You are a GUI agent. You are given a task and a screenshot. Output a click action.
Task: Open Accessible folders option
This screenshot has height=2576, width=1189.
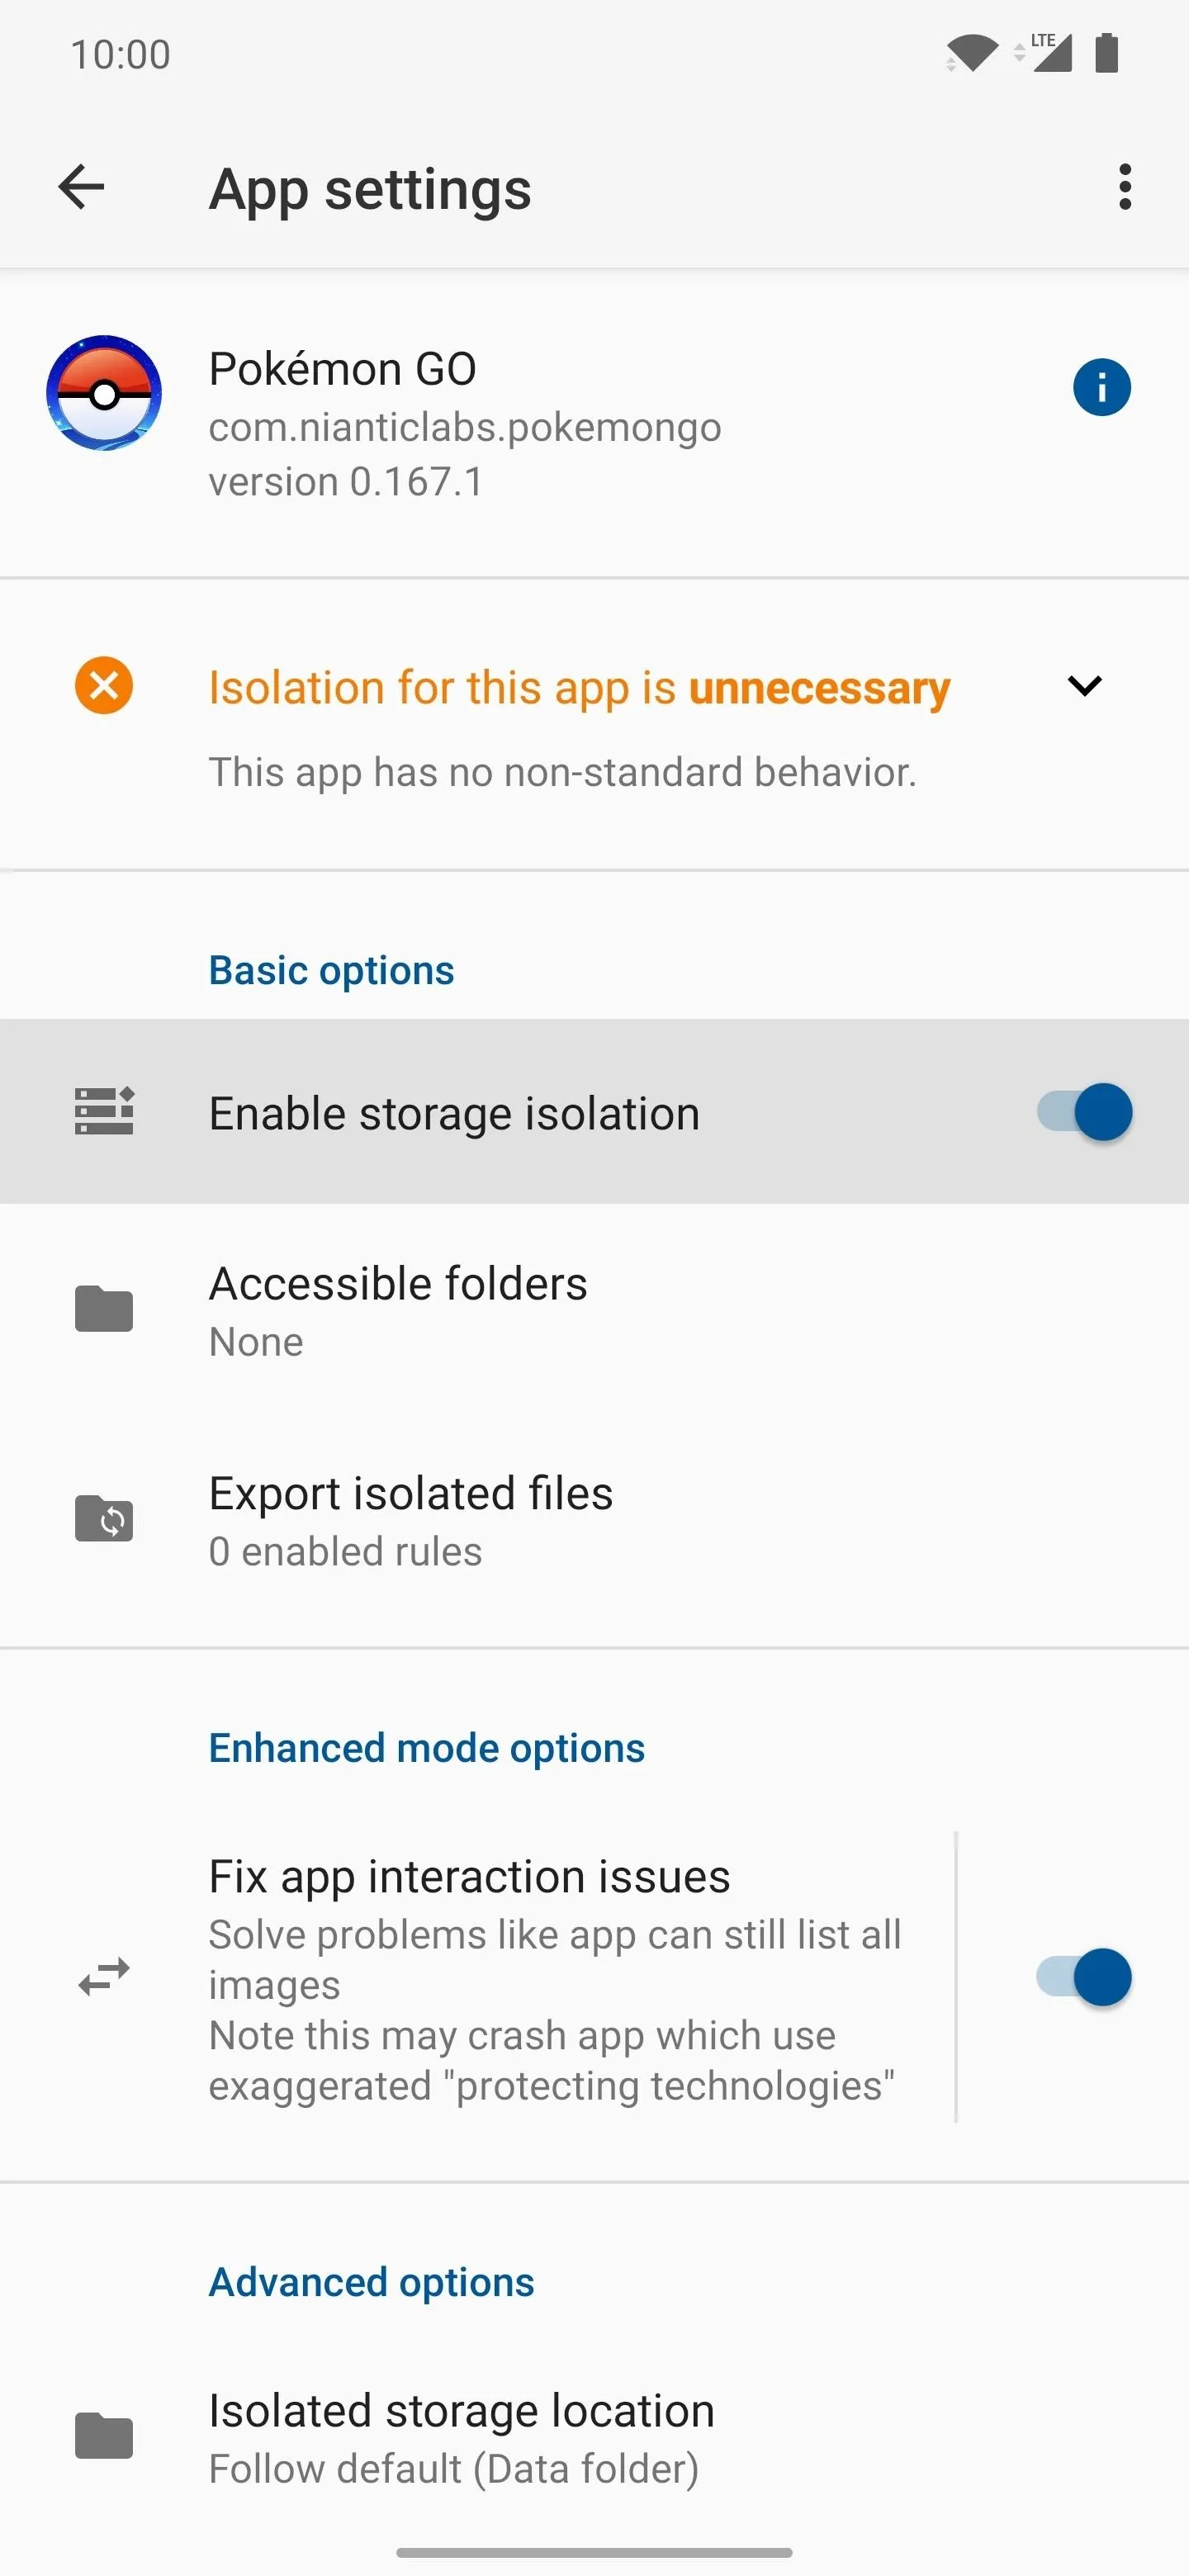(594, 1310)
